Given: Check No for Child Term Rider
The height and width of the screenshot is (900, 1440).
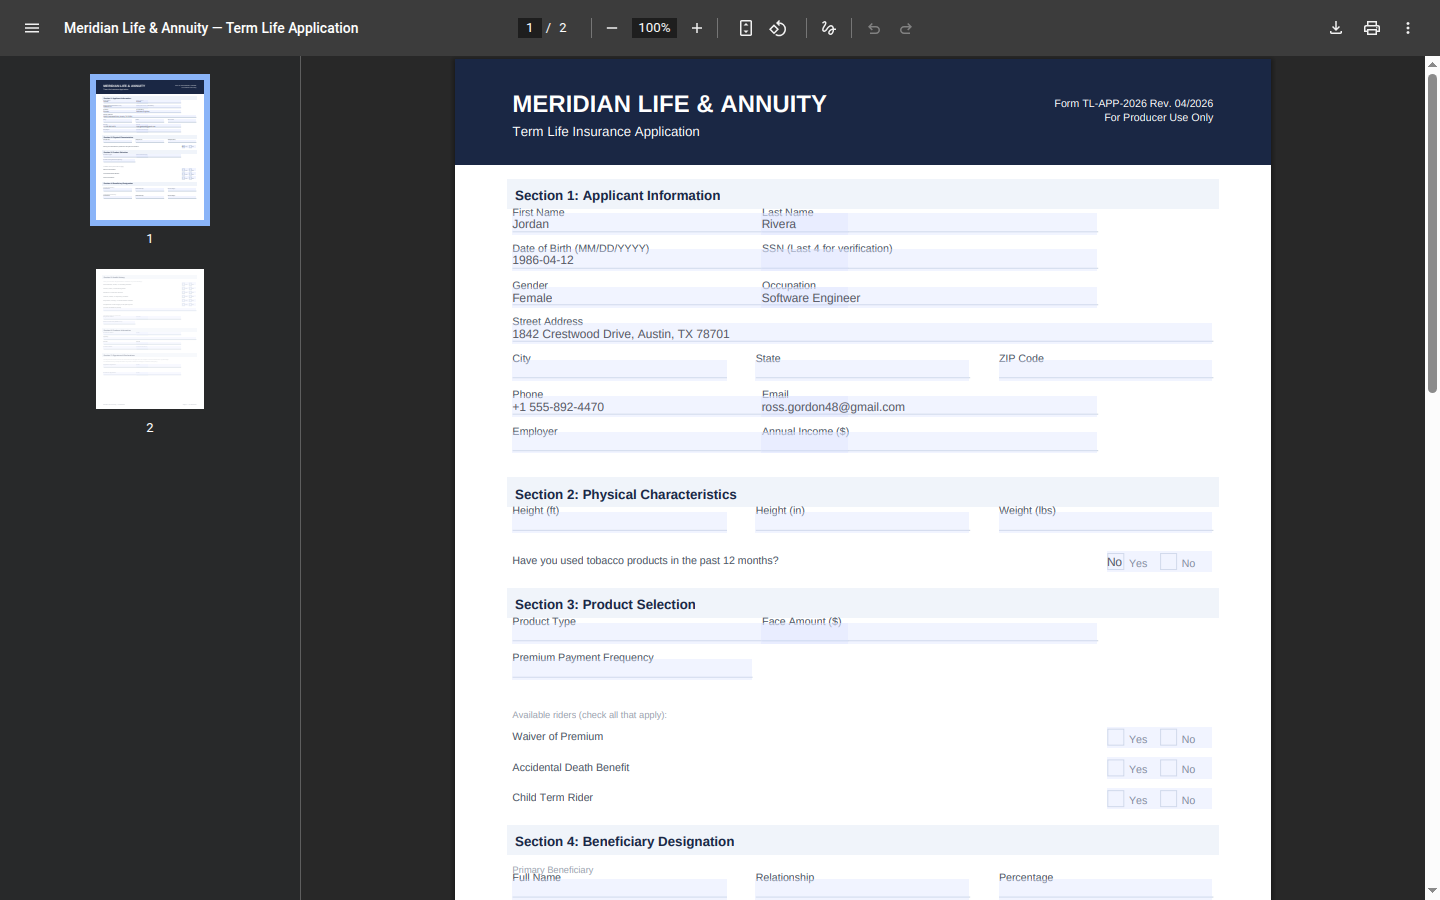Looking at the screenshot, I should (x=1168, y=799).
